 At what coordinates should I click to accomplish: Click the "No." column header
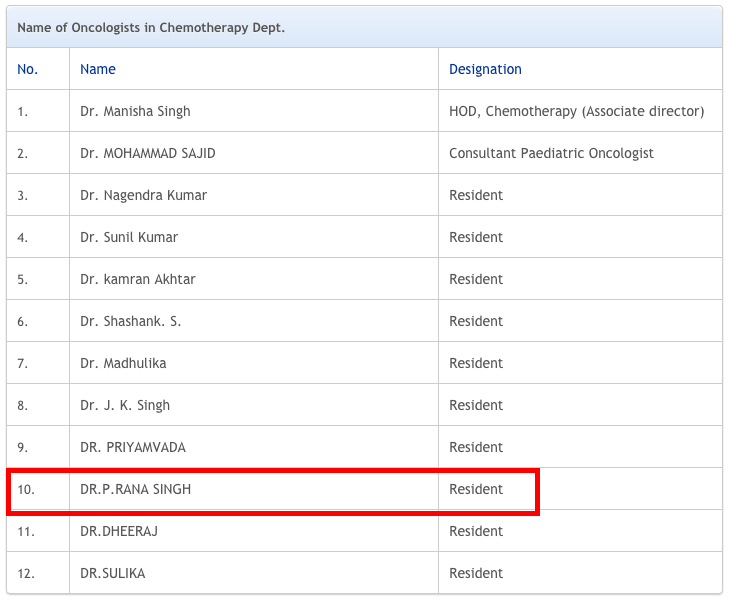(27, 69)
